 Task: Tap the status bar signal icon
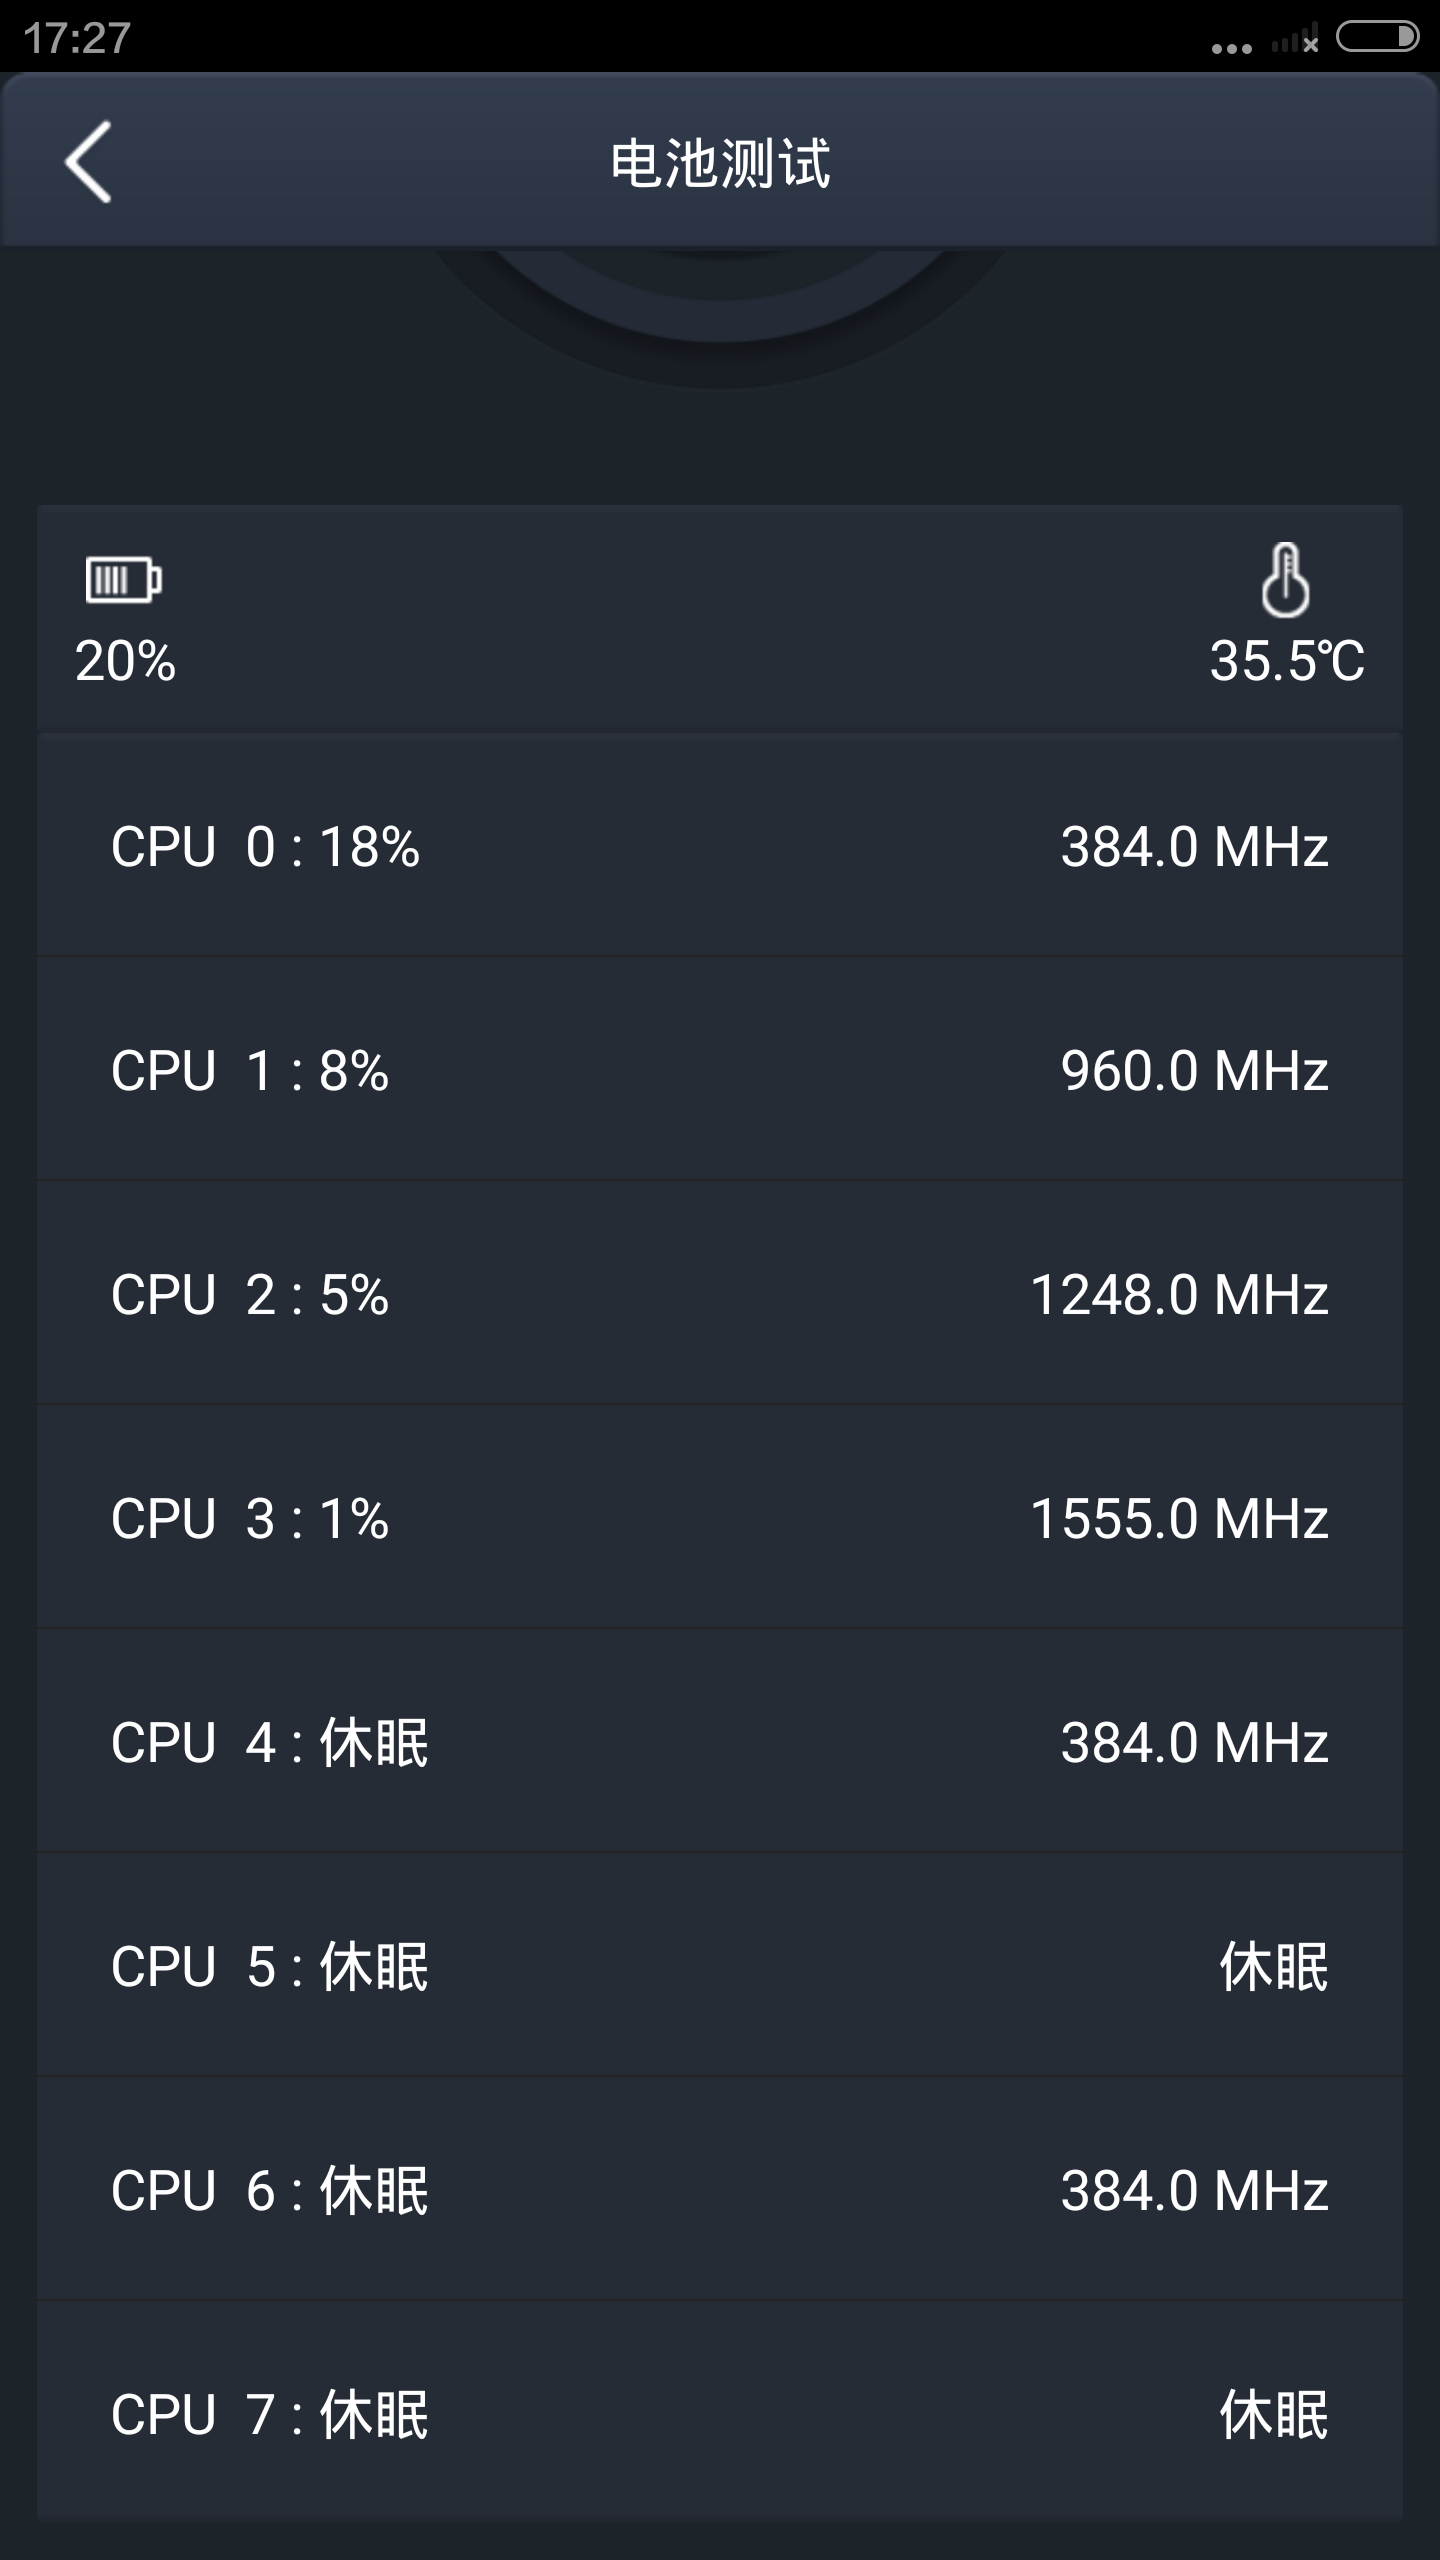(x=1295, y=41)
